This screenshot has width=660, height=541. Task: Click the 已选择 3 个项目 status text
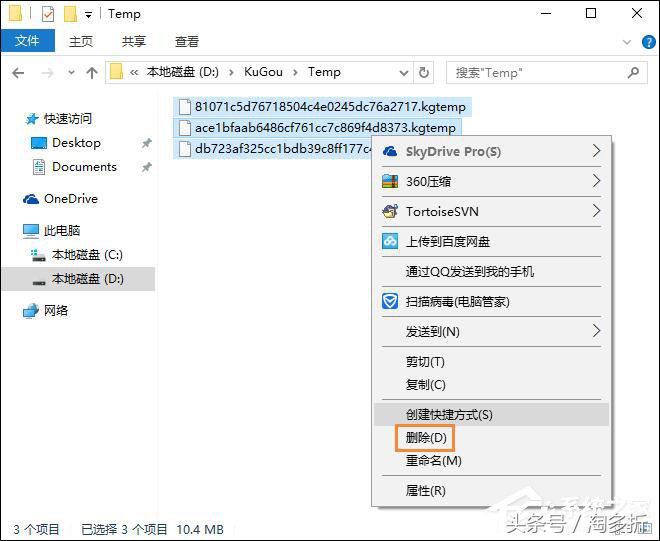[124, 529]
